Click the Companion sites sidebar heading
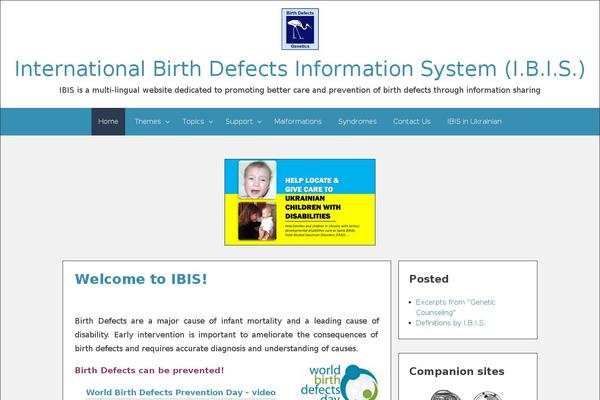 tap(457, 371)
